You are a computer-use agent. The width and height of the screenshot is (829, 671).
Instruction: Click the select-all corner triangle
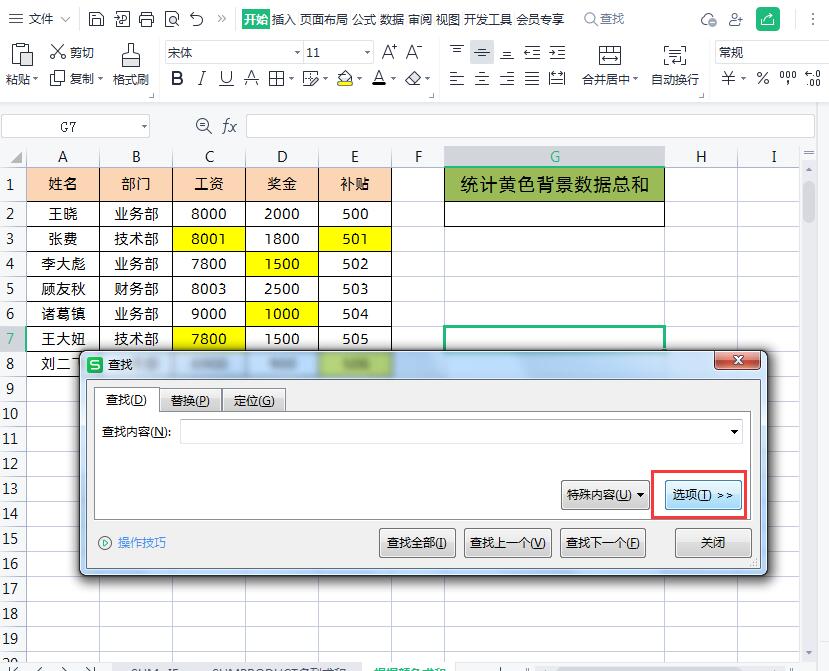(x=15, y=157)
